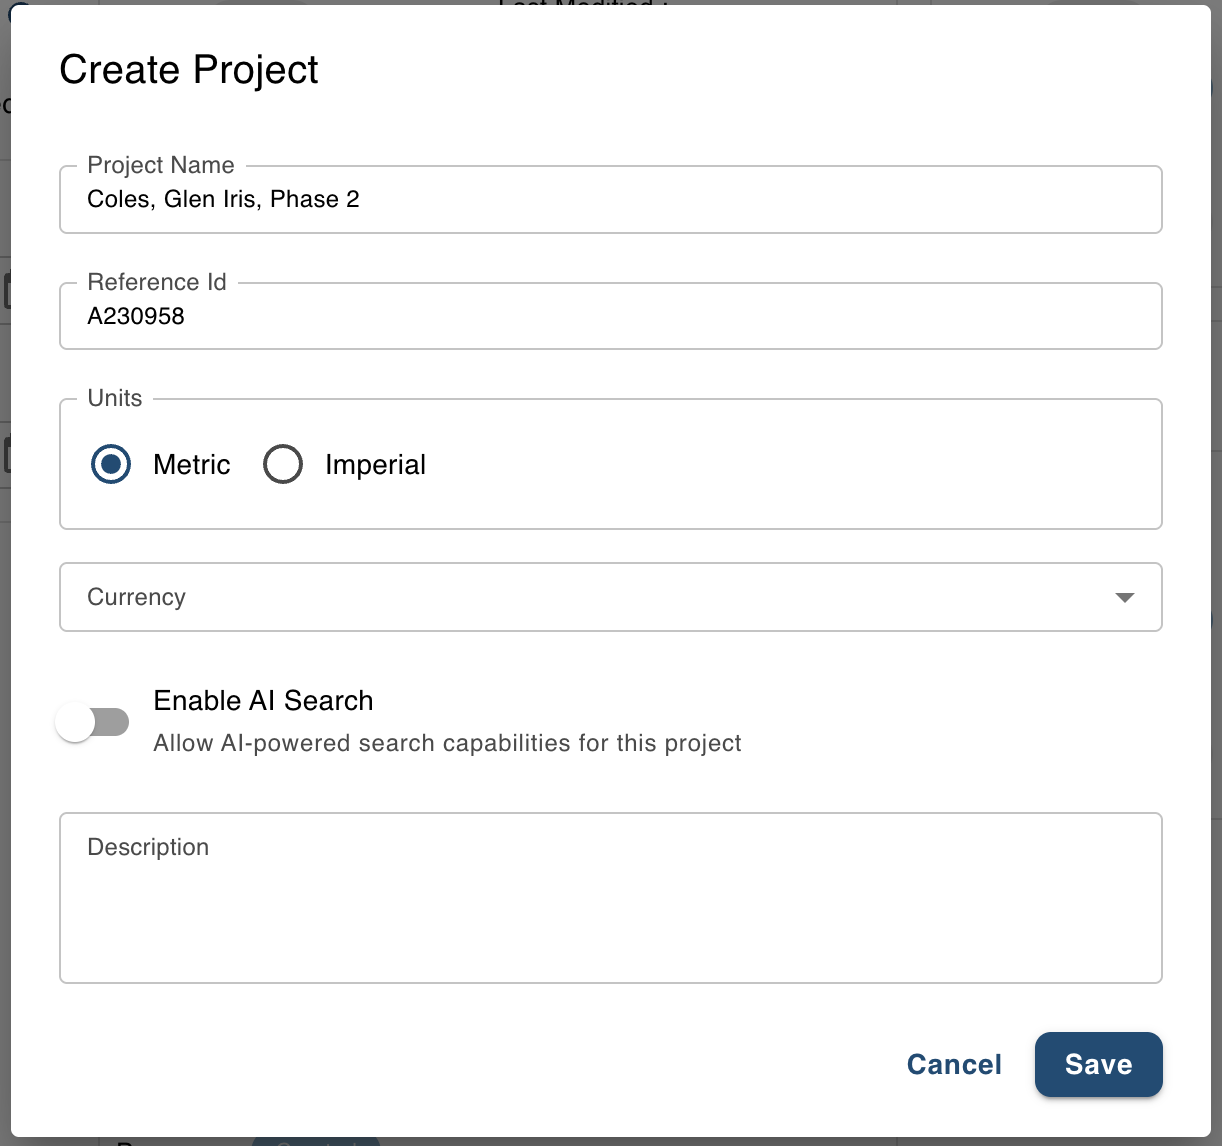The image size is (1222, 1146).
Task: Cancel project creation
Action: (953, 1064)
